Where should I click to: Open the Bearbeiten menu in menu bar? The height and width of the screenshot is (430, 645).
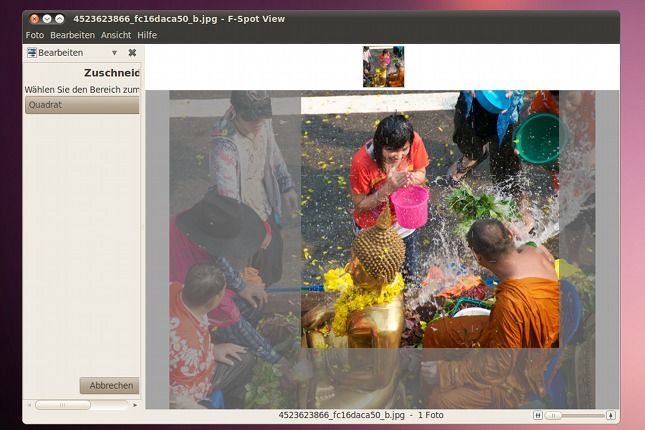coord(72,35)
